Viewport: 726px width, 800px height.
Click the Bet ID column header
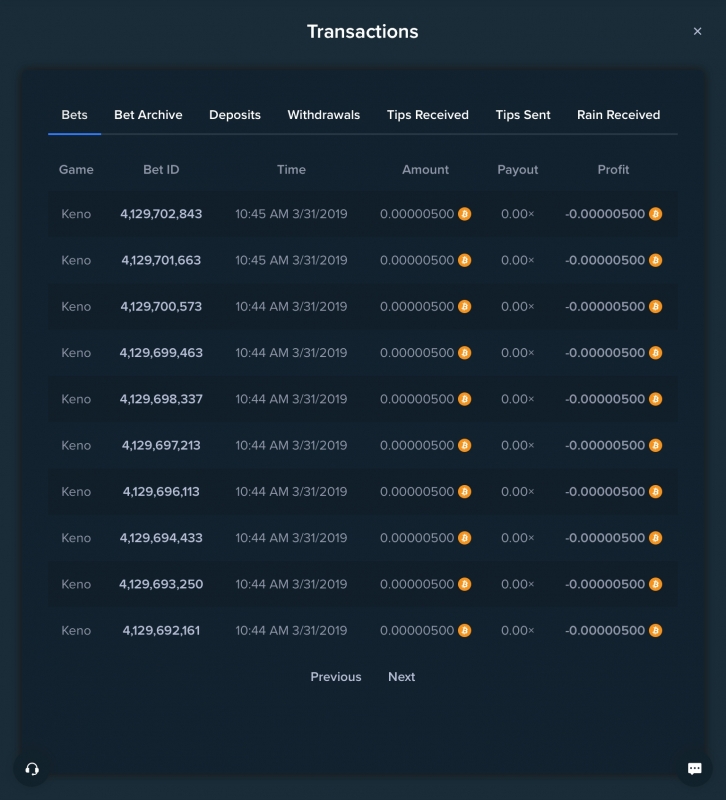tap(161, 169)
